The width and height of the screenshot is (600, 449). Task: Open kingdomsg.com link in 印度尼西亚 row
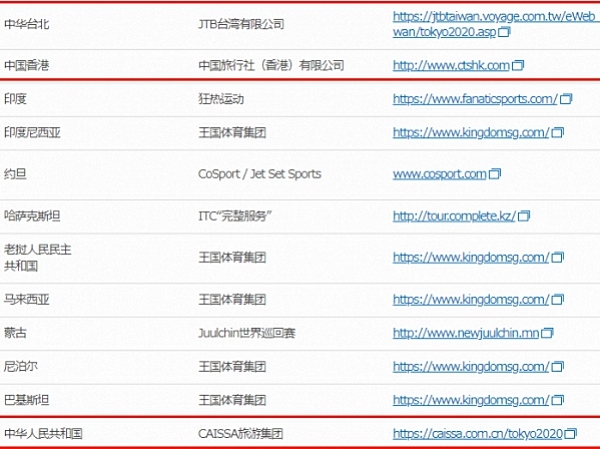point(471,133)
